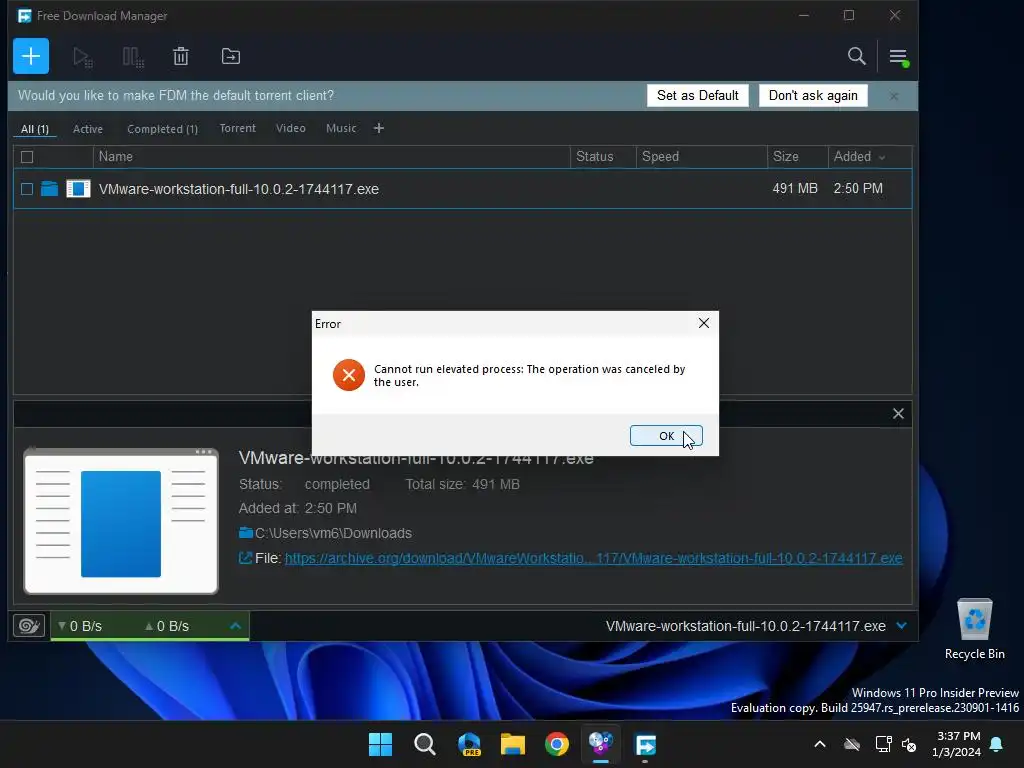Click Don't ask again button

pos(813,95)
